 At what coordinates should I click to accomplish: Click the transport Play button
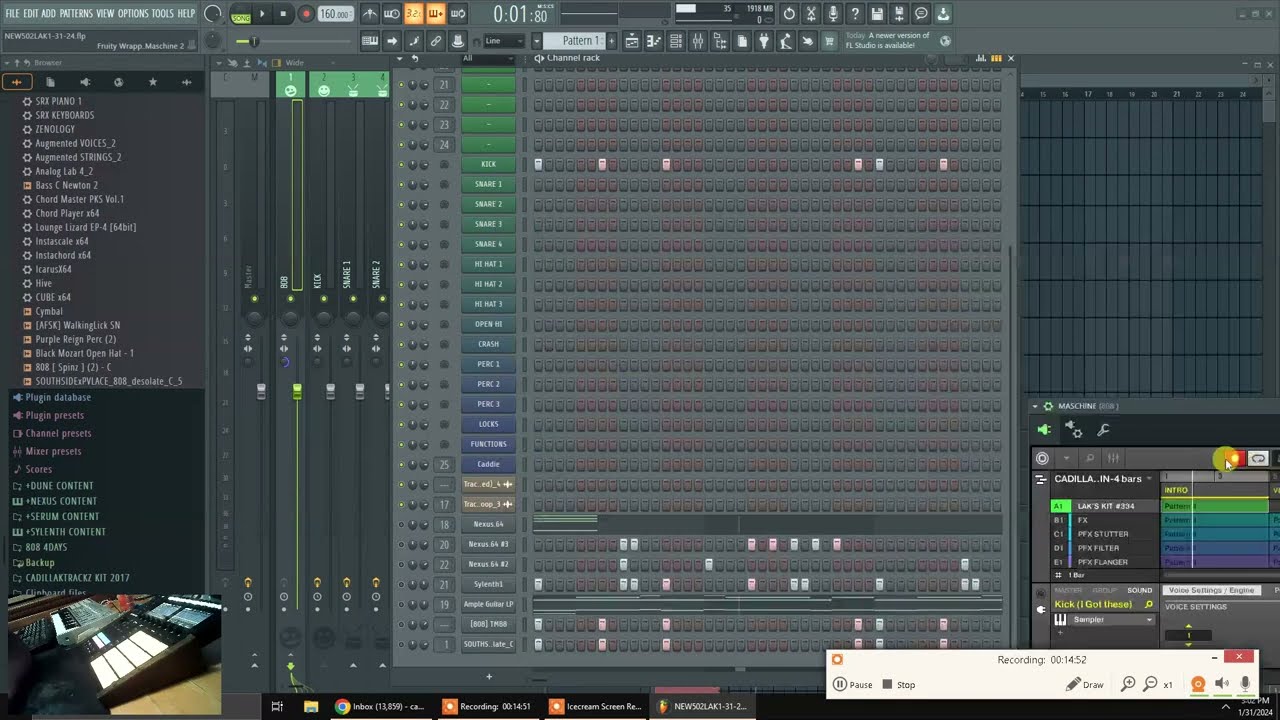pyautogui.click(x=263, y=14)
